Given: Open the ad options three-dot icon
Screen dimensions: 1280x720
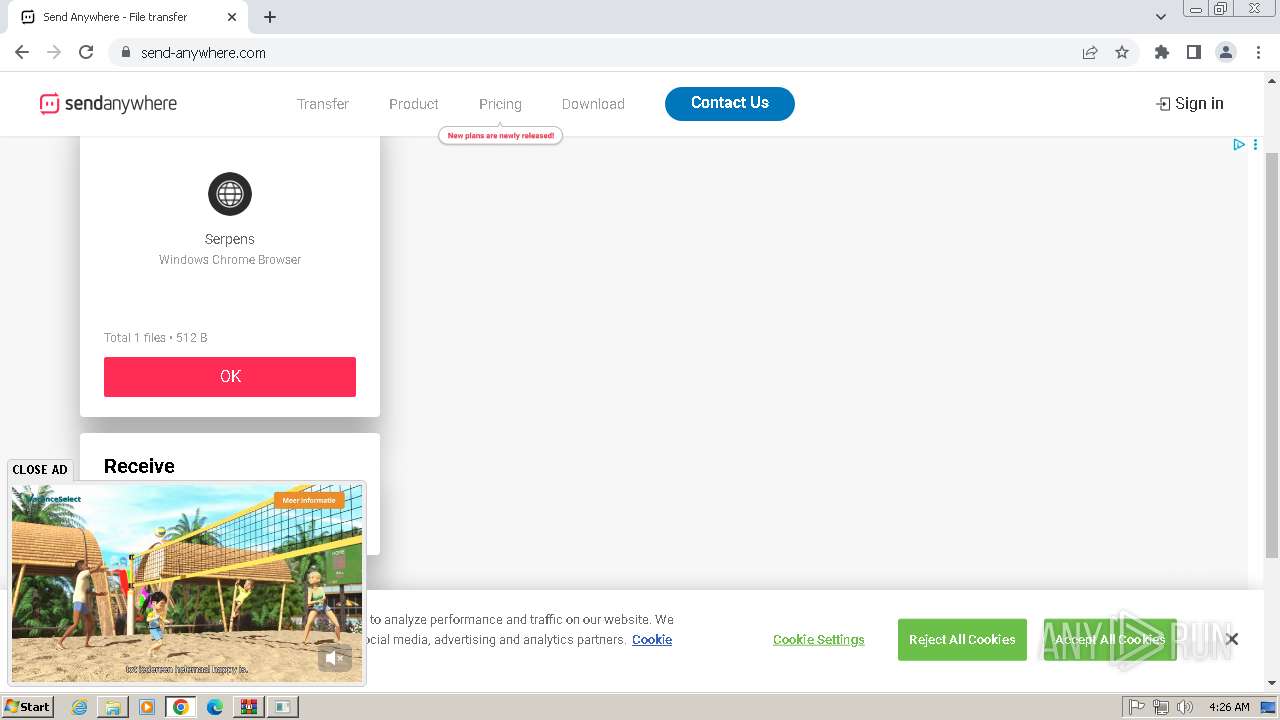Looking at the screenshot, I should 1255,145.
